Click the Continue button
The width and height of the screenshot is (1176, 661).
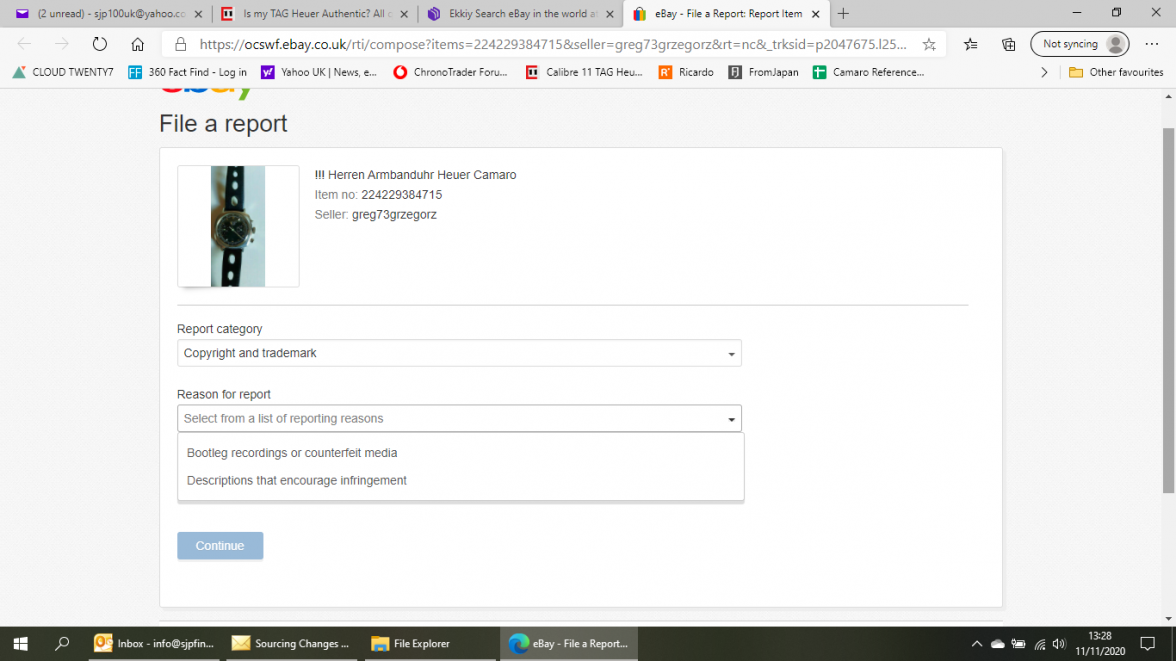click(220, 546)
